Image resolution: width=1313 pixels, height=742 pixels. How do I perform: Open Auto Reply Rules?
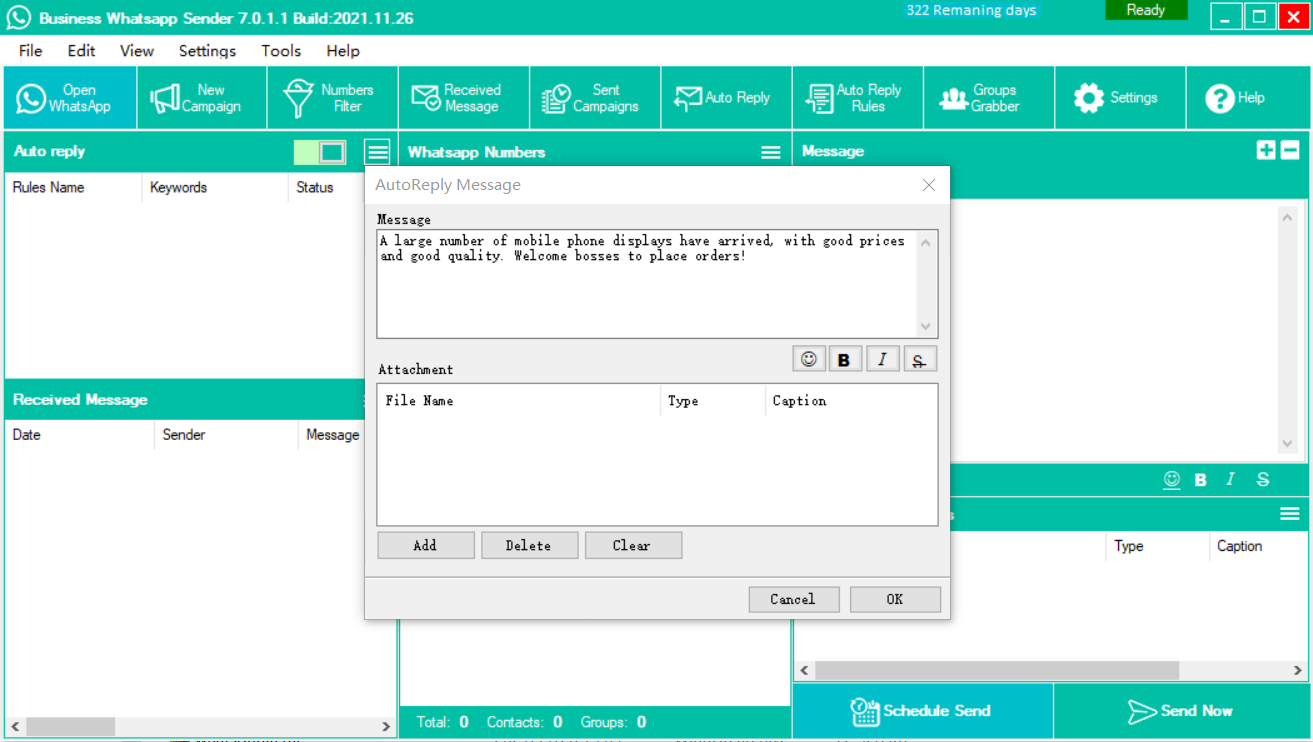[858, 98]
